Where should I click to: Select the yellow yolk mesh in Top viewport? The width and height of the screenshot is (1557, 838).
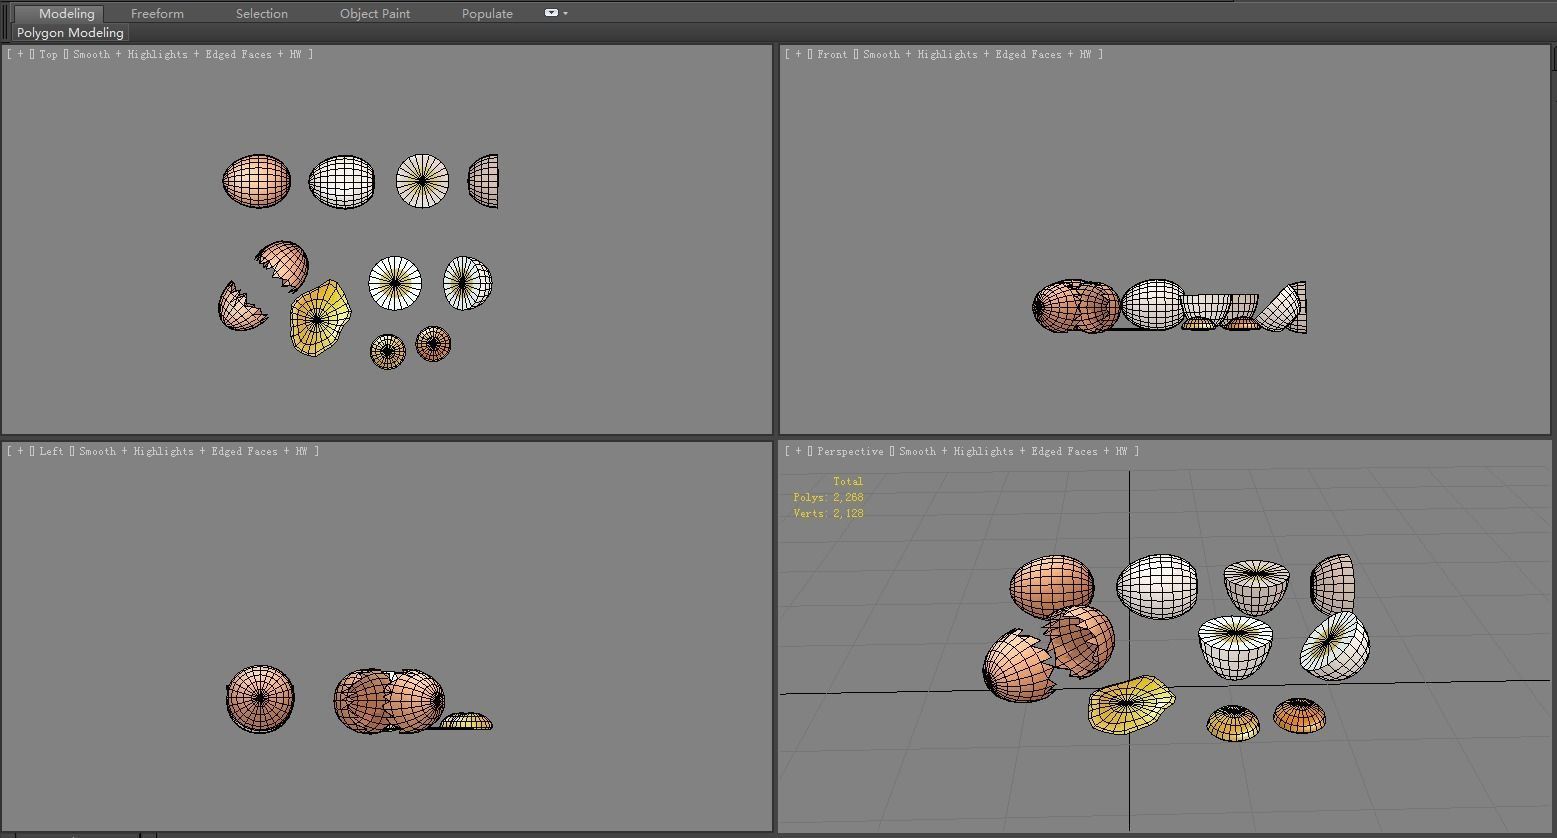320,318
